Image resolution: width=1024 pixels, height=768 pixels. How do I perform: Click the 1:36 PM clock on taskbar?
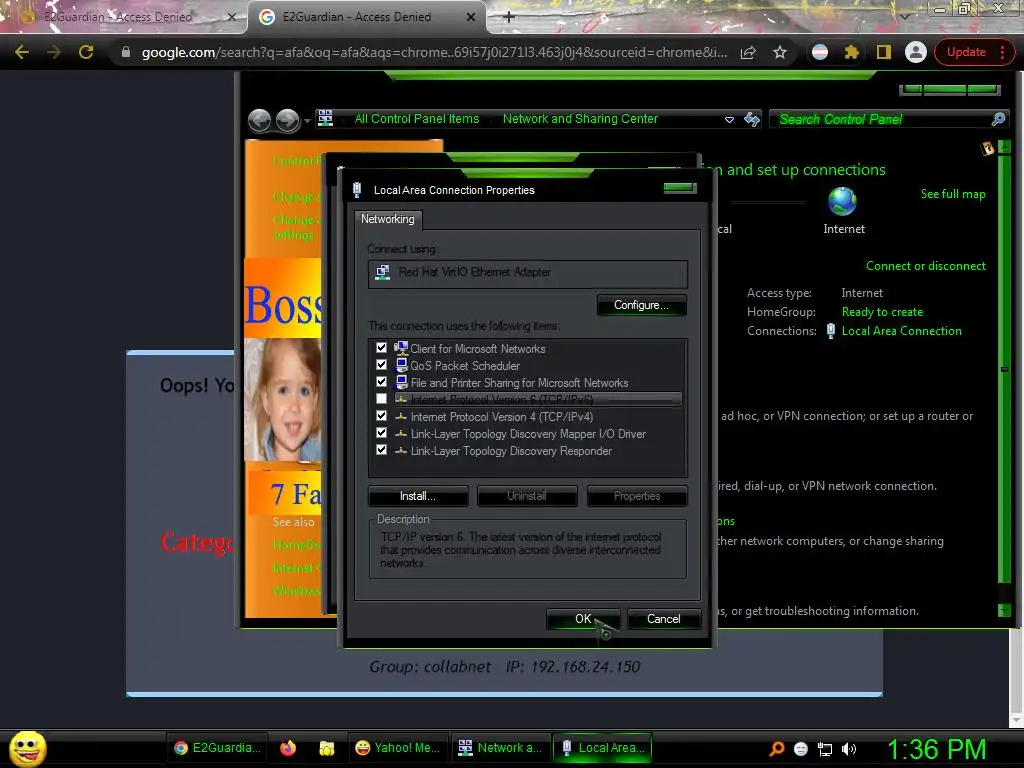tap(936, 749)
